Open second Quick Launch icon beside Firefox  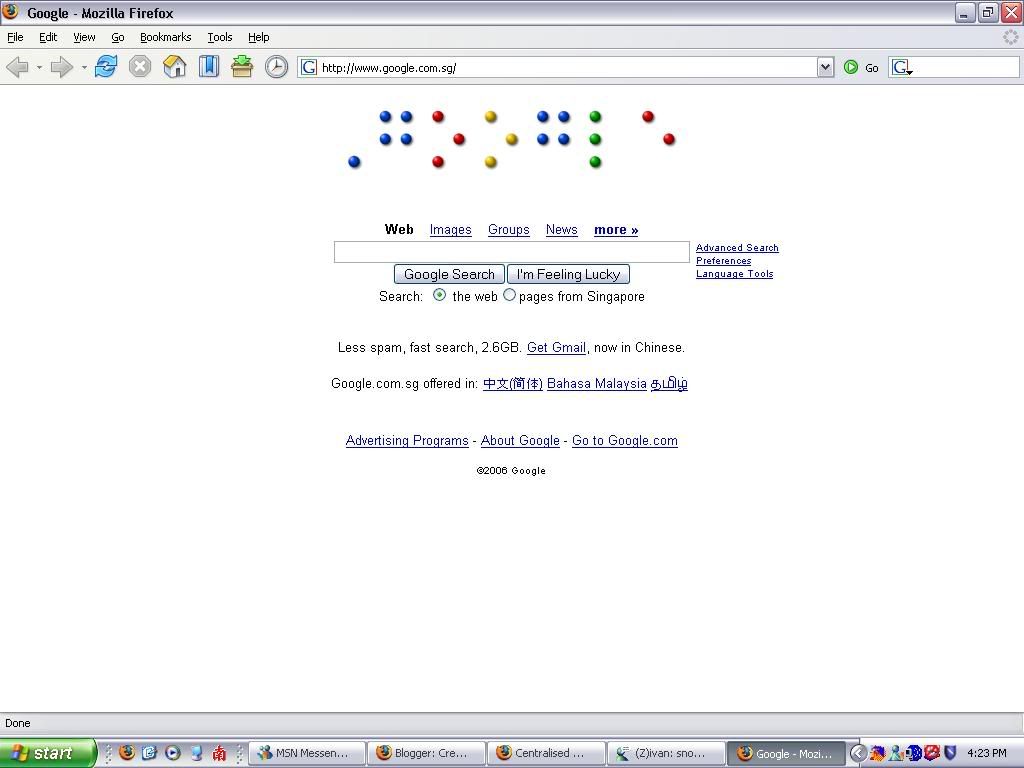[150, 753]
